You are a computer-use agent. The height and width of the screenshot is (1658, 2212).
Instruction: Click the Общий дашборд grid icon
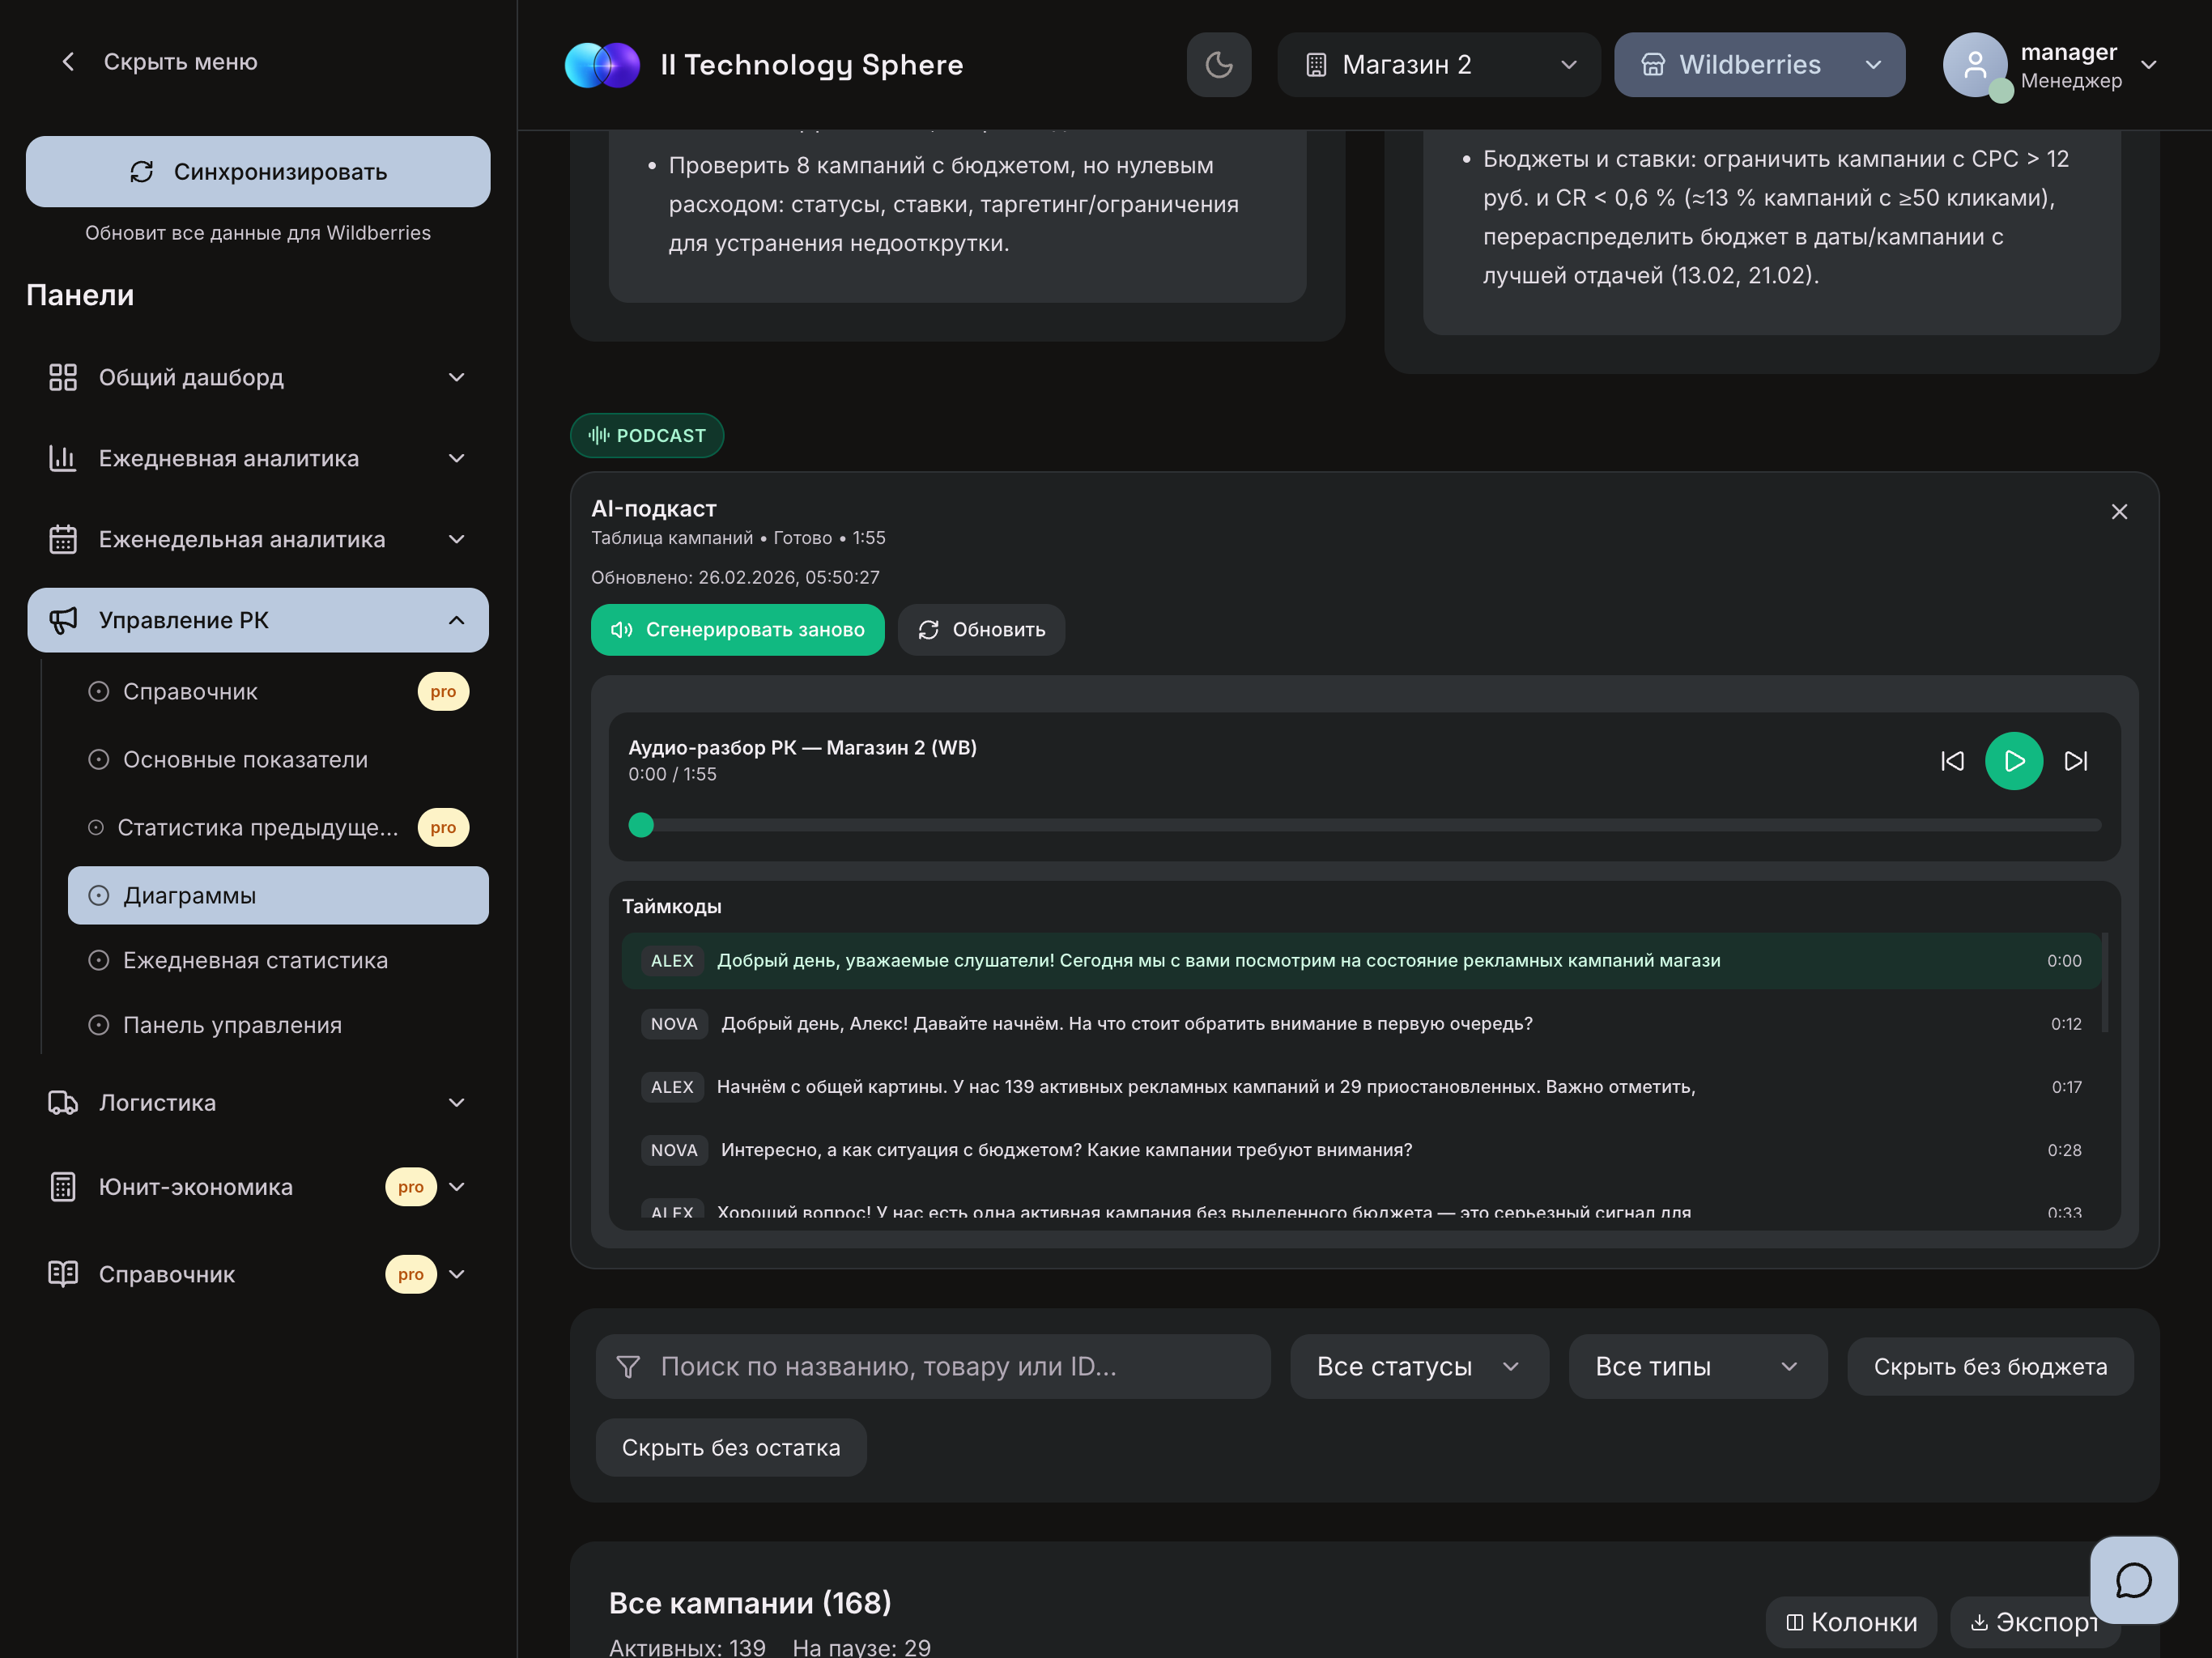63,377
